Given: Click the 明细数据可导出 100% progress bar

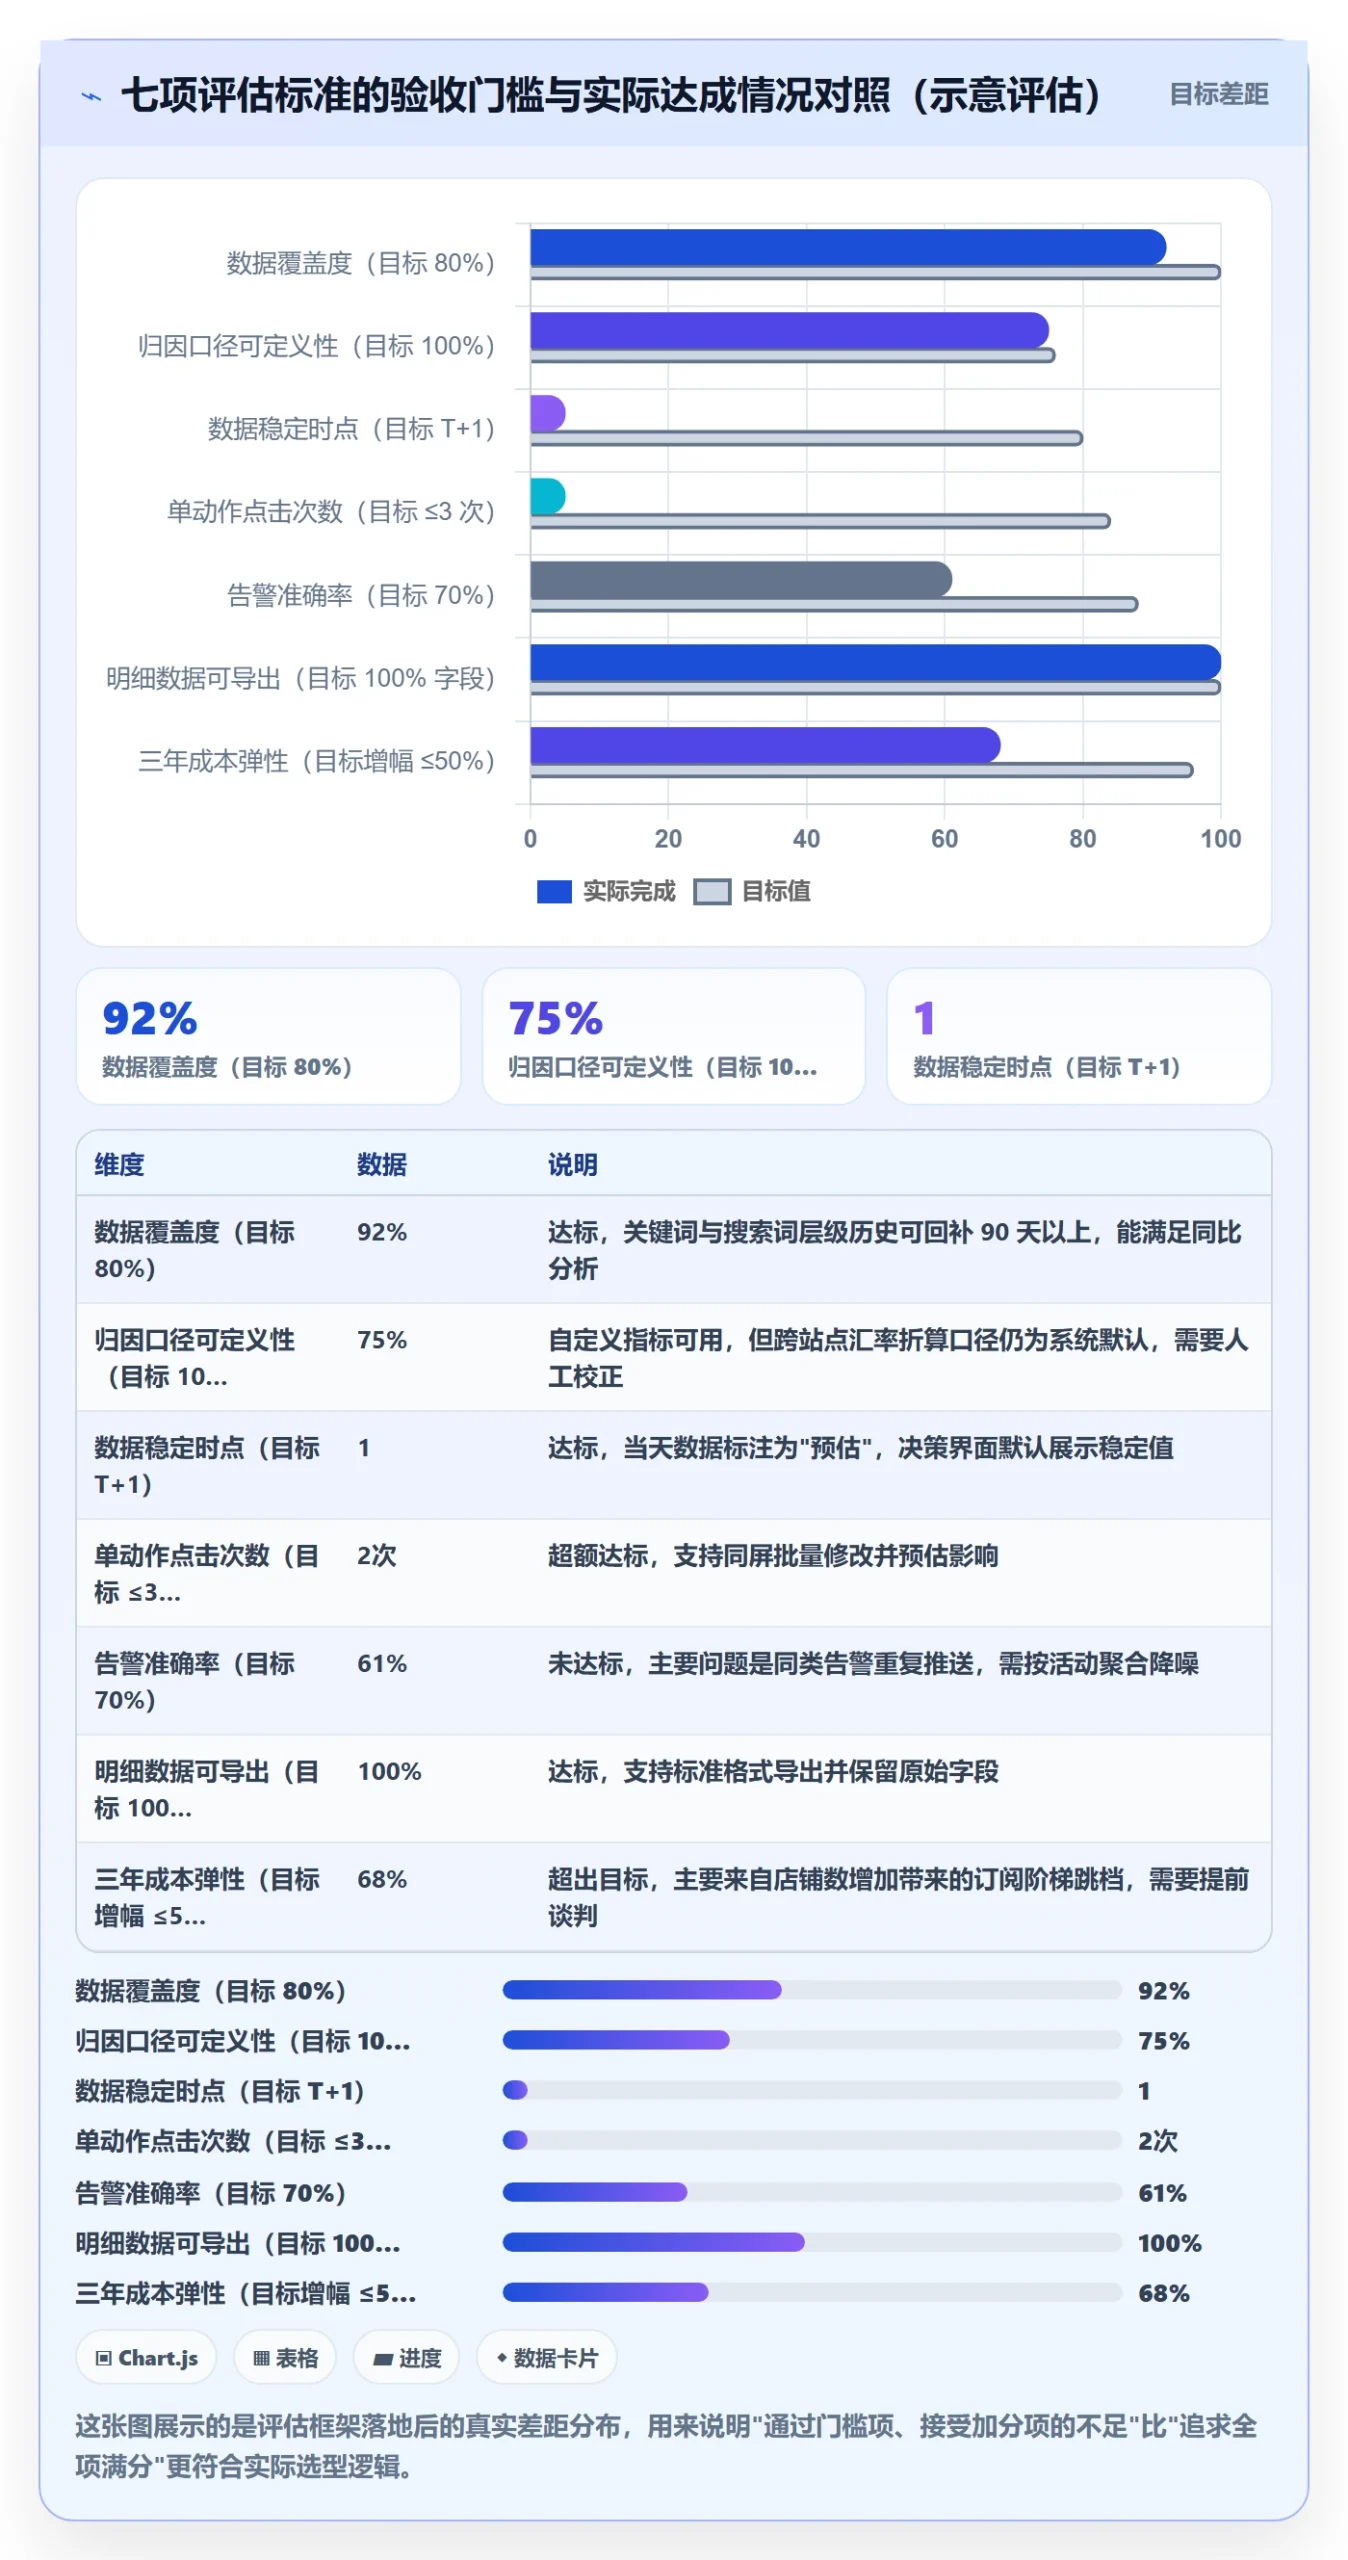Looking at the screenshot, I should pyautogui.click(x=811, y=2242).
